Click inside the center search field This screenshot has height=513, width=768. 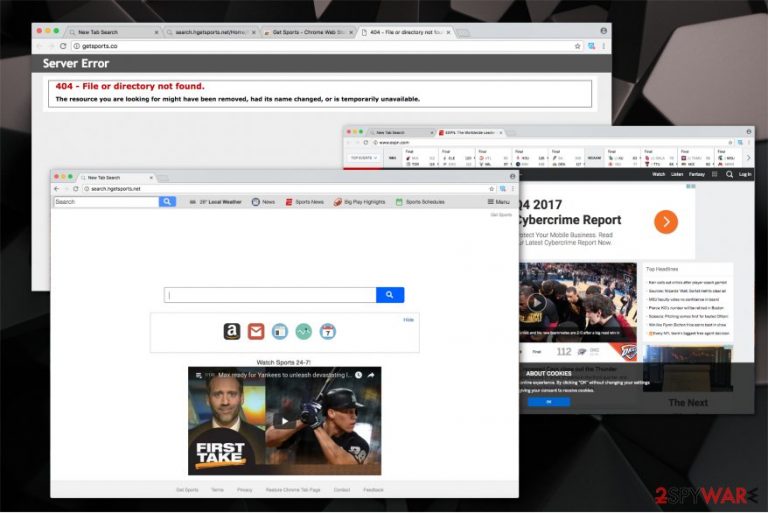click(270, 295)
